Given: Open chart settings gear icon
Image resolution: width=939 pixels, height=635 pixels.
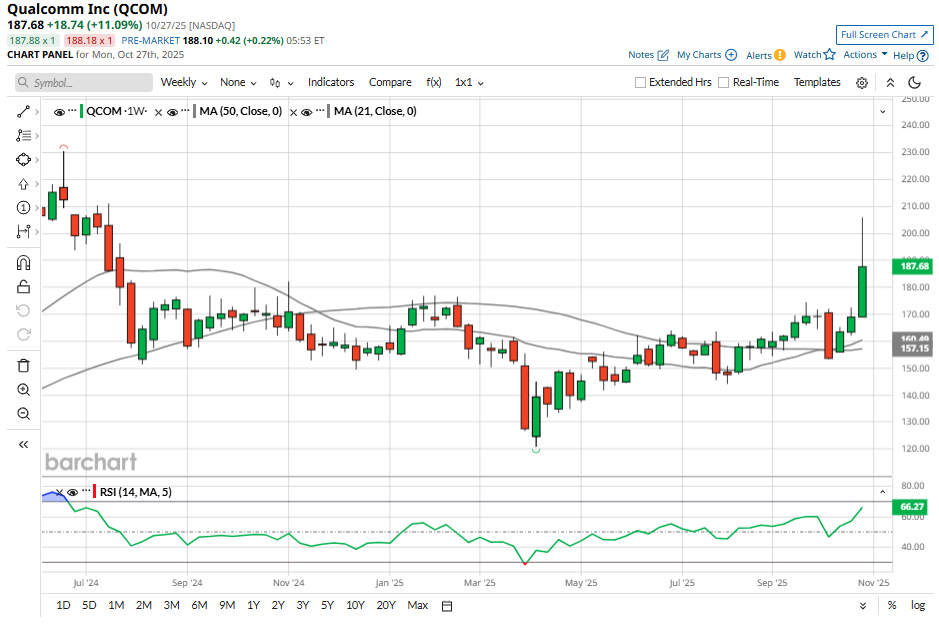Looking at the screenshot, I should pos(862,83).
